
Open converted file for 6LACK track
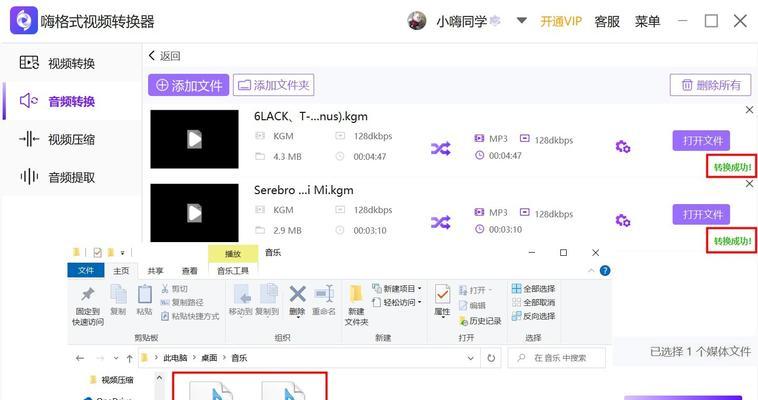701,141
